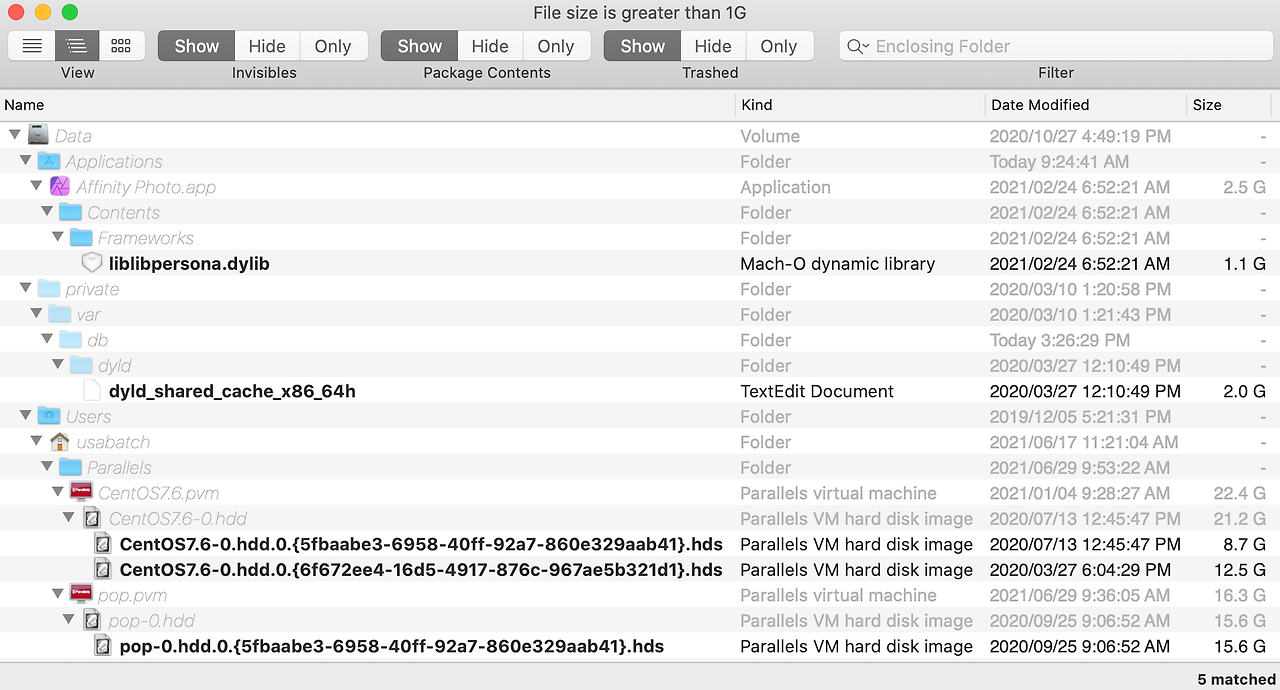Click the usabatch home folder icon
The height and width of the screenshot is (690, 1280).
(59, 442)
